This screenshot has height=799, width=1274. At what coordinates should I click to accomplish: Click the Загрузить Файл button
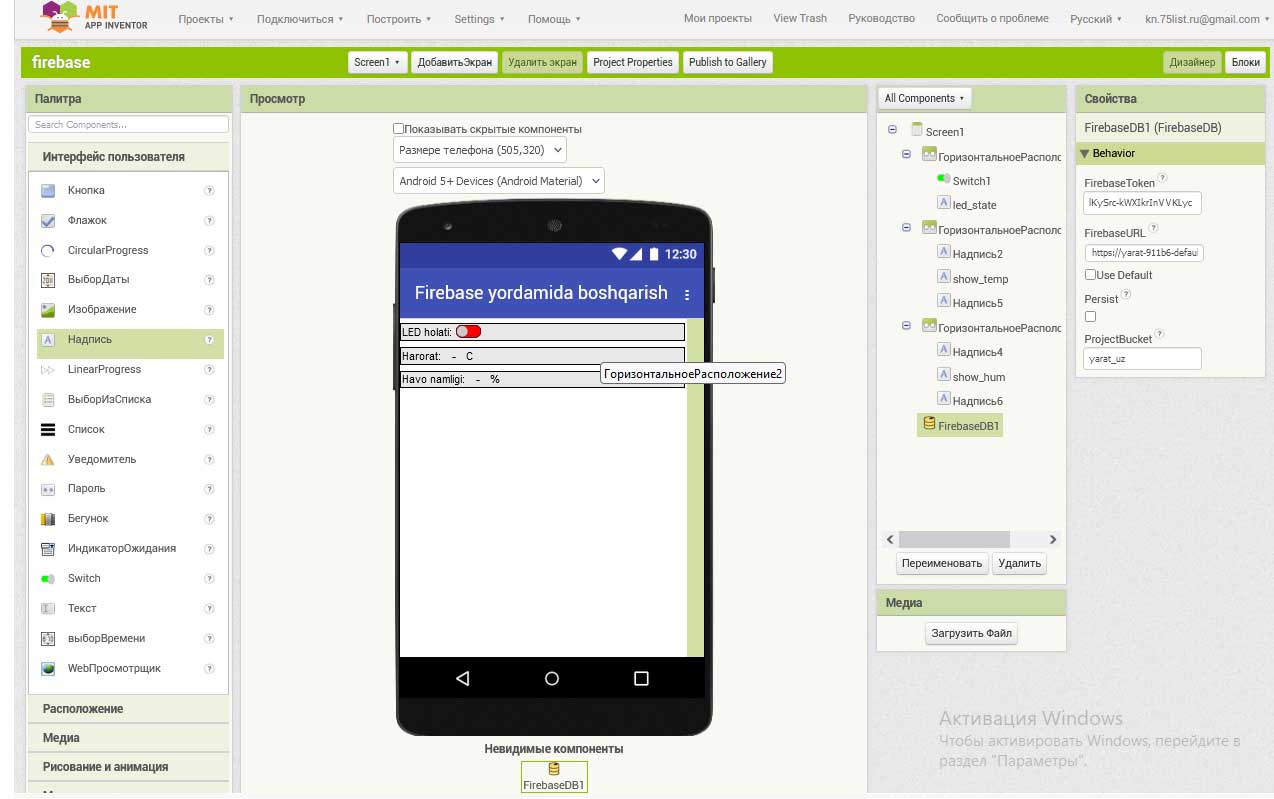971,633
